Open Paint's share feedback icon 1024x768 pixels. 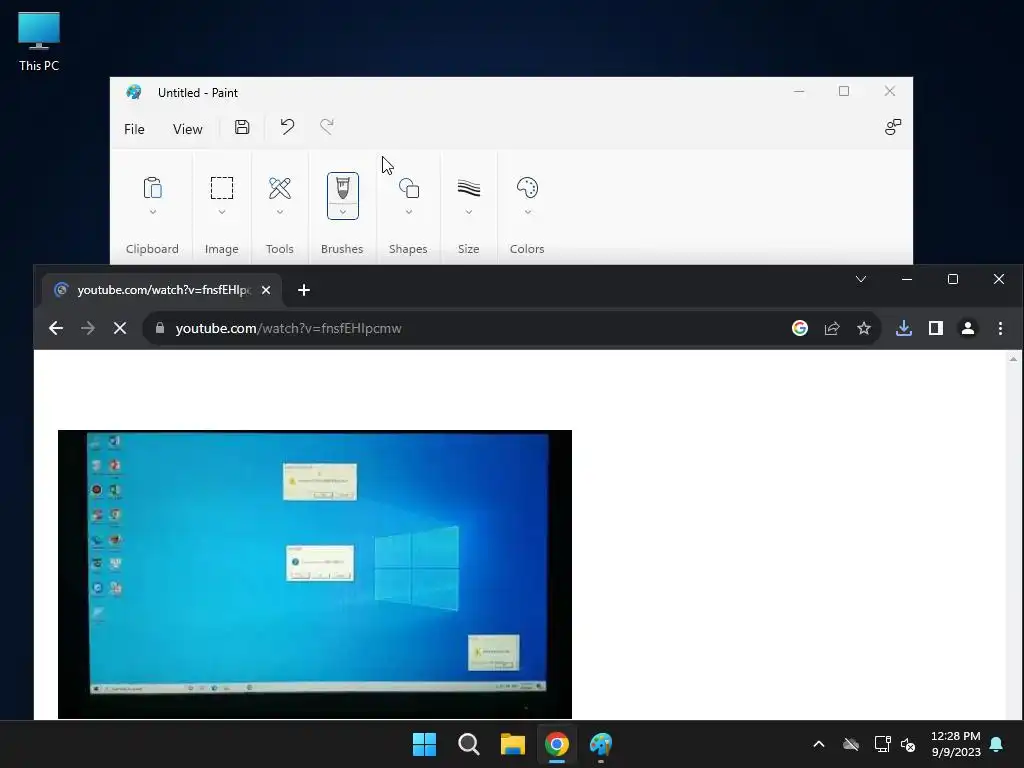click(x=893, y=127)
